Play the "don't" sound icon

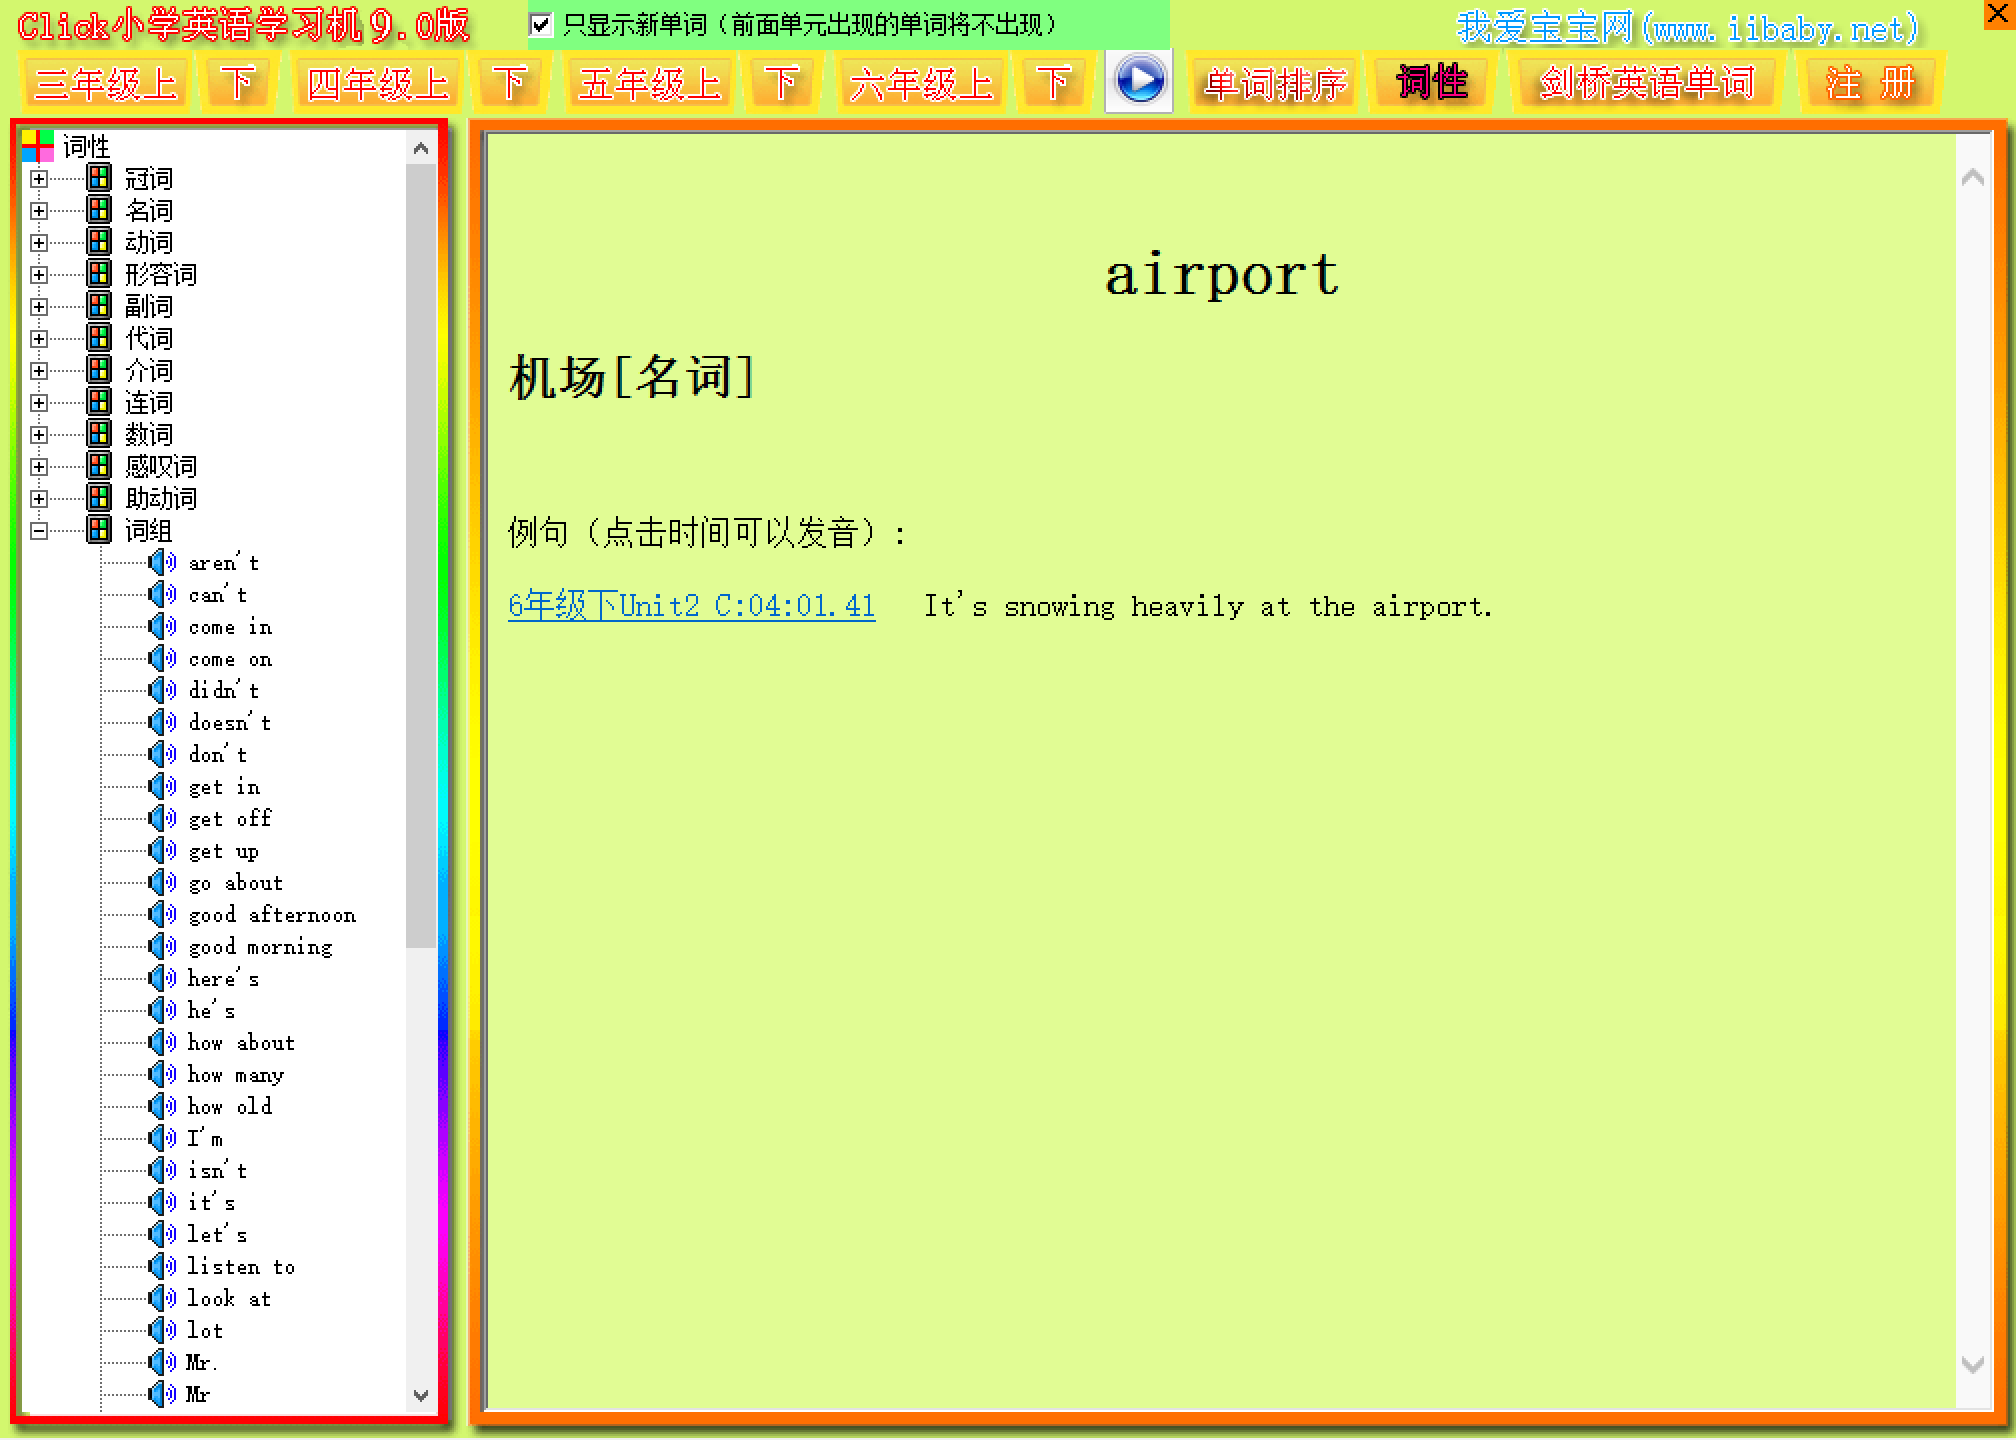[162, 755]
